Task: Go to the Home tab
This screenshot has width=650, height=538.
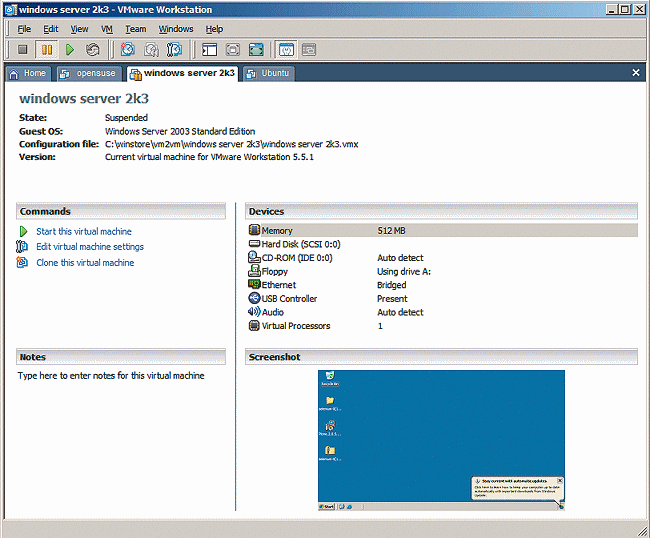Action: (x=28, y=73)
